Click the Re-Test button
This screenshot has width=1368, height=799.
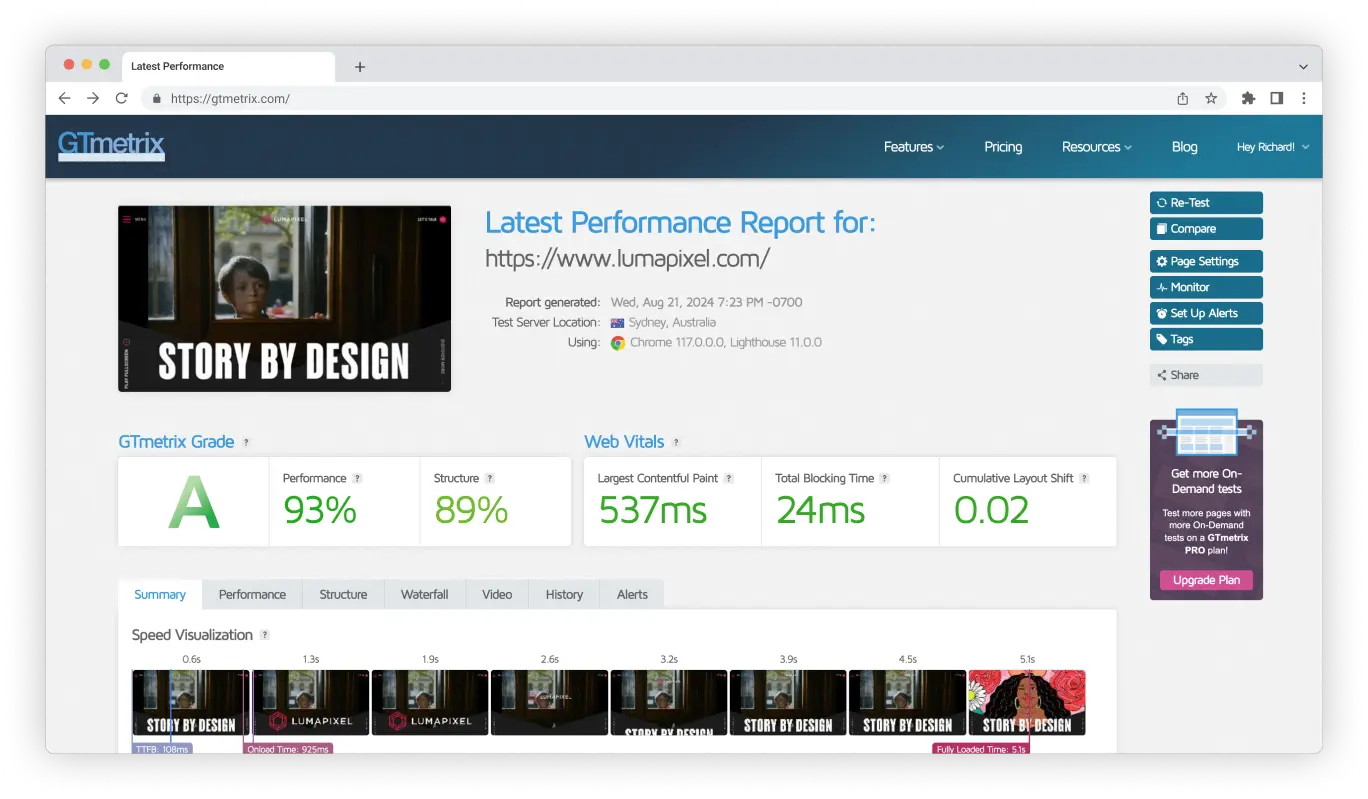(x=1206, y=203)
